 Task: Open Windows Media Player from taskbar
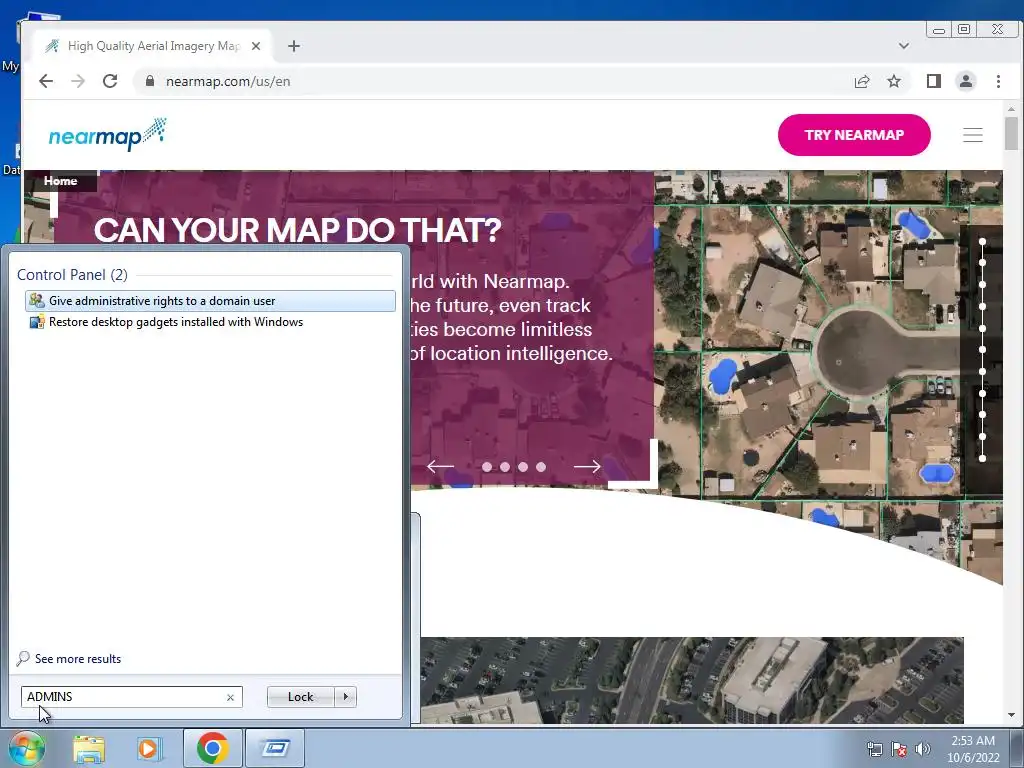(149, 748)
